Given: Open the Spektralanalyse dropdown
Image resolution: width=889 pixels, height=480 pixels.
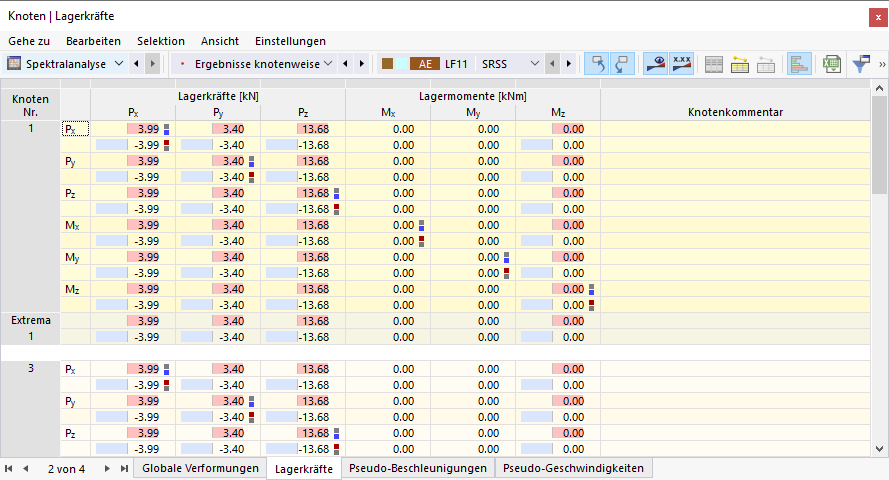Looking at the screenshot, I should [x=118, y=63].
